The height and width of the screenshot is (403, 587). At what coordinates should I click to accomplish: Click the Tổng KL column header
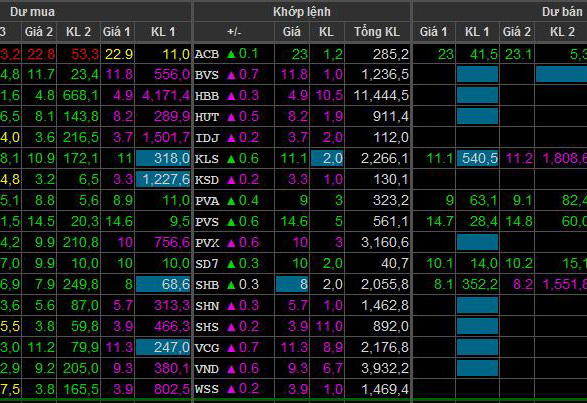click(x=377, y=32)
